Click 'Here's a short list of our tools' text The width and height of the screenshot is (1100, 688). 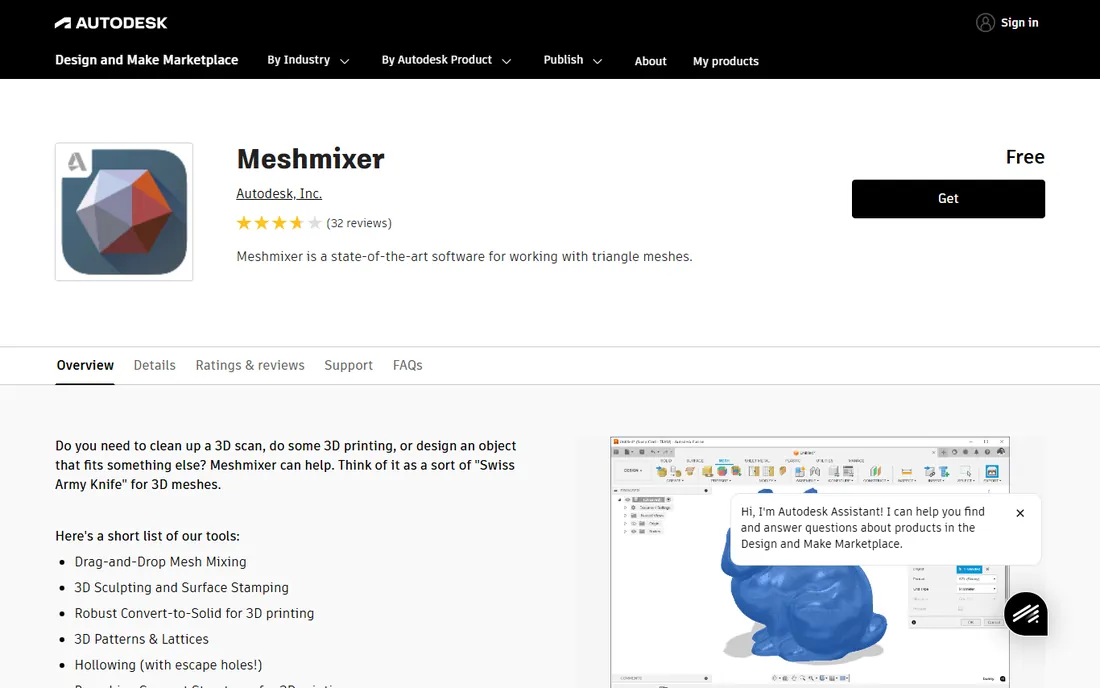coord(147,537)
